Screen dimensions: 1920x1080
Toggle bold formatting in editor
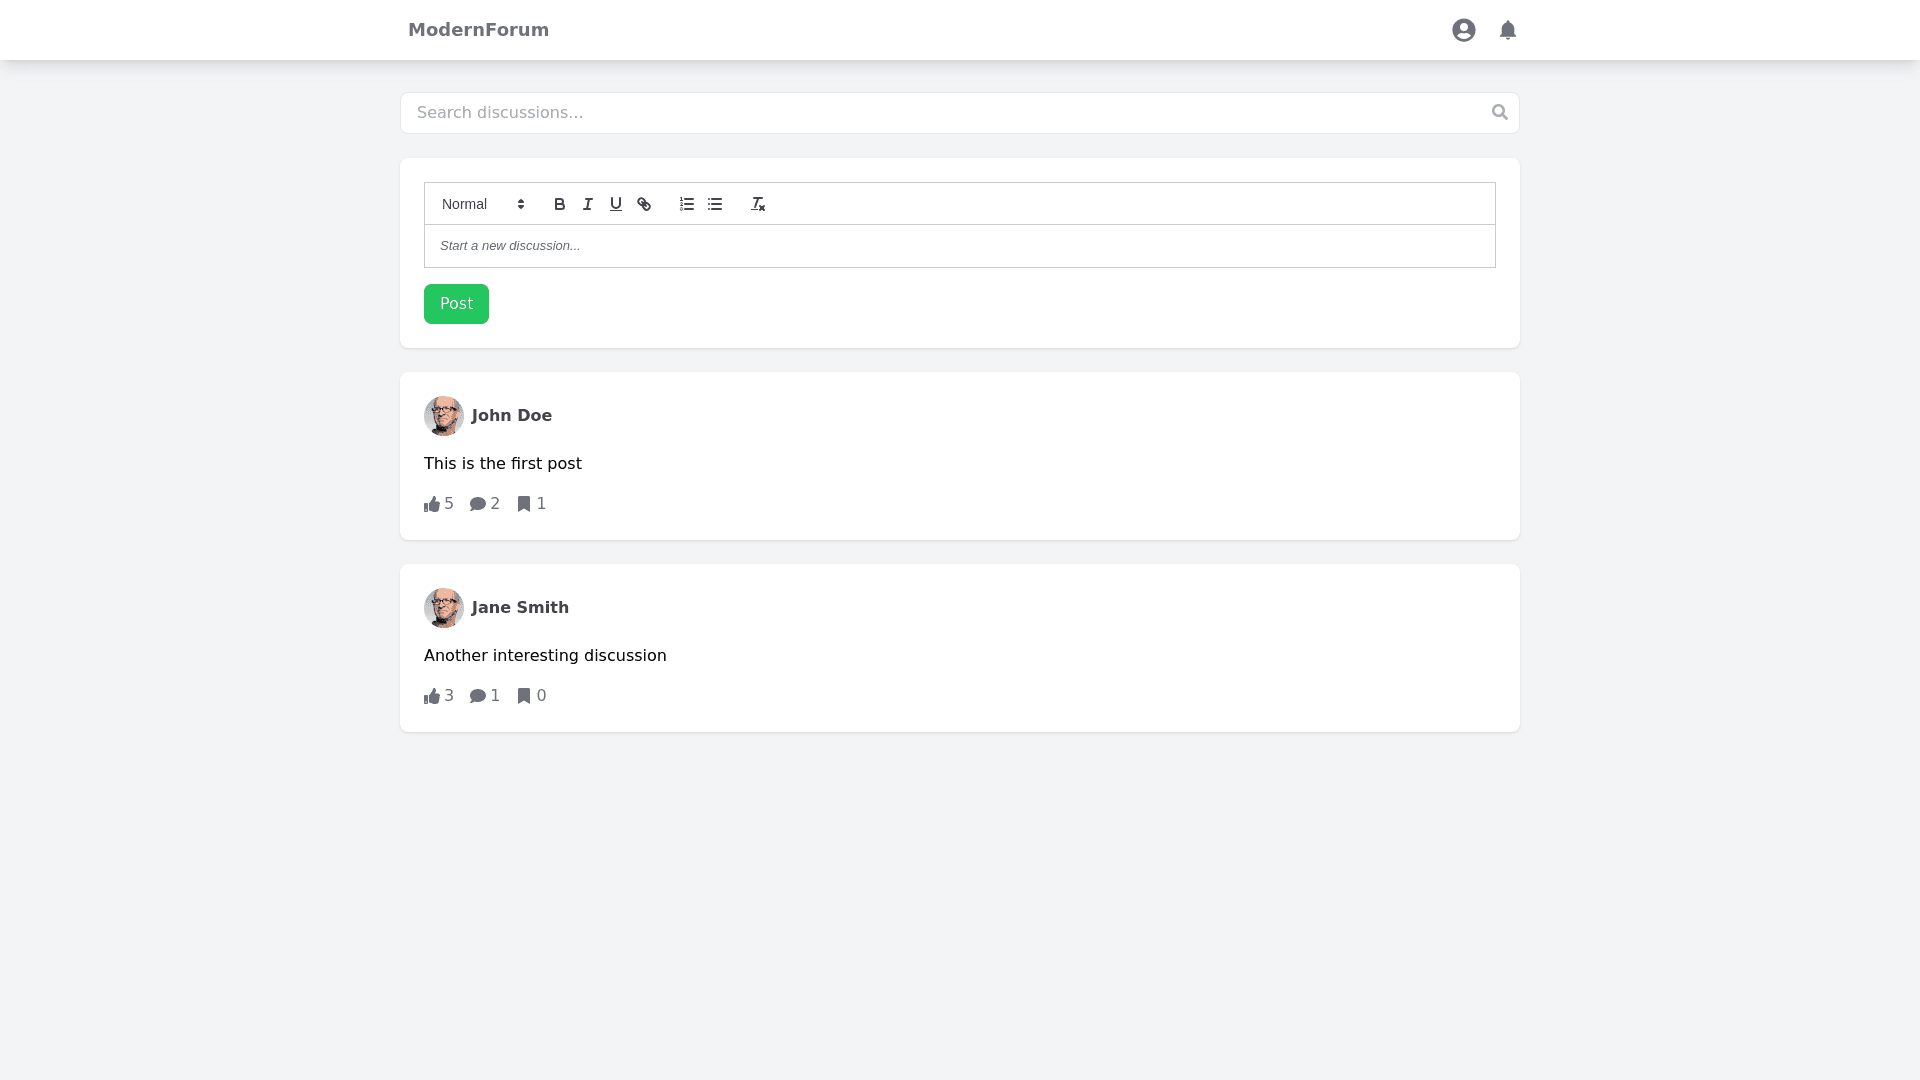pyautogui.click(x=559, y=204)
